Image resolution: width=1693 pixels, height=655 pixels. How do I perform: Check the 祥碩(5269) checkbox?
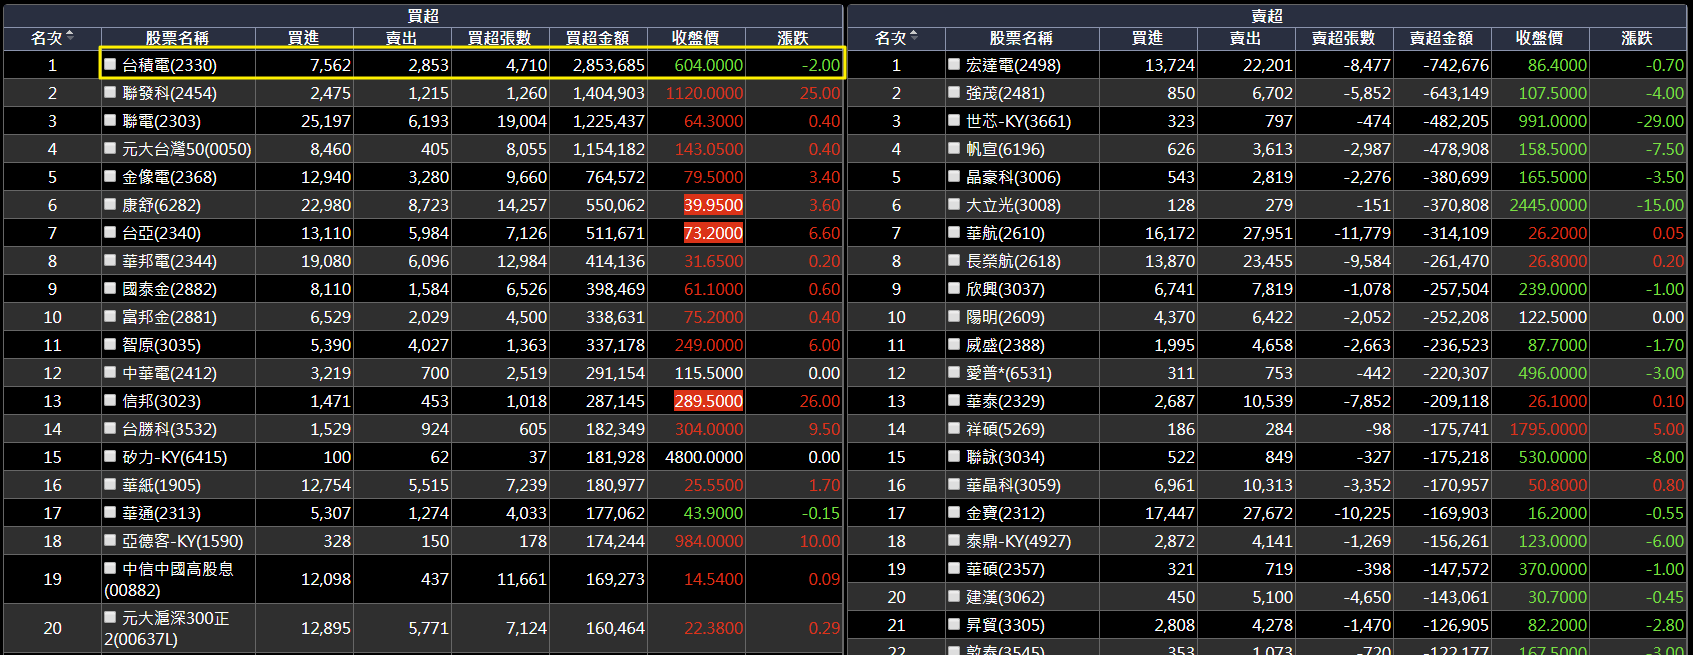[x=954, y=428]
